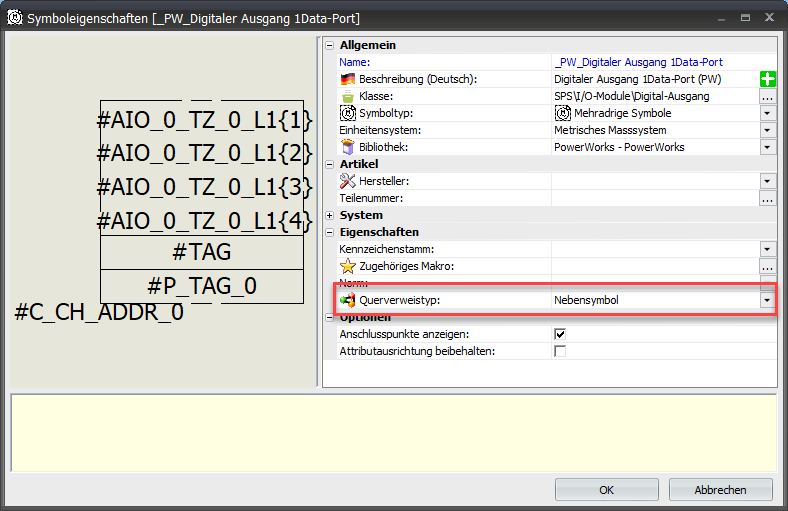Click the Symboltyp icon in the label column

[x=348, y=113]
